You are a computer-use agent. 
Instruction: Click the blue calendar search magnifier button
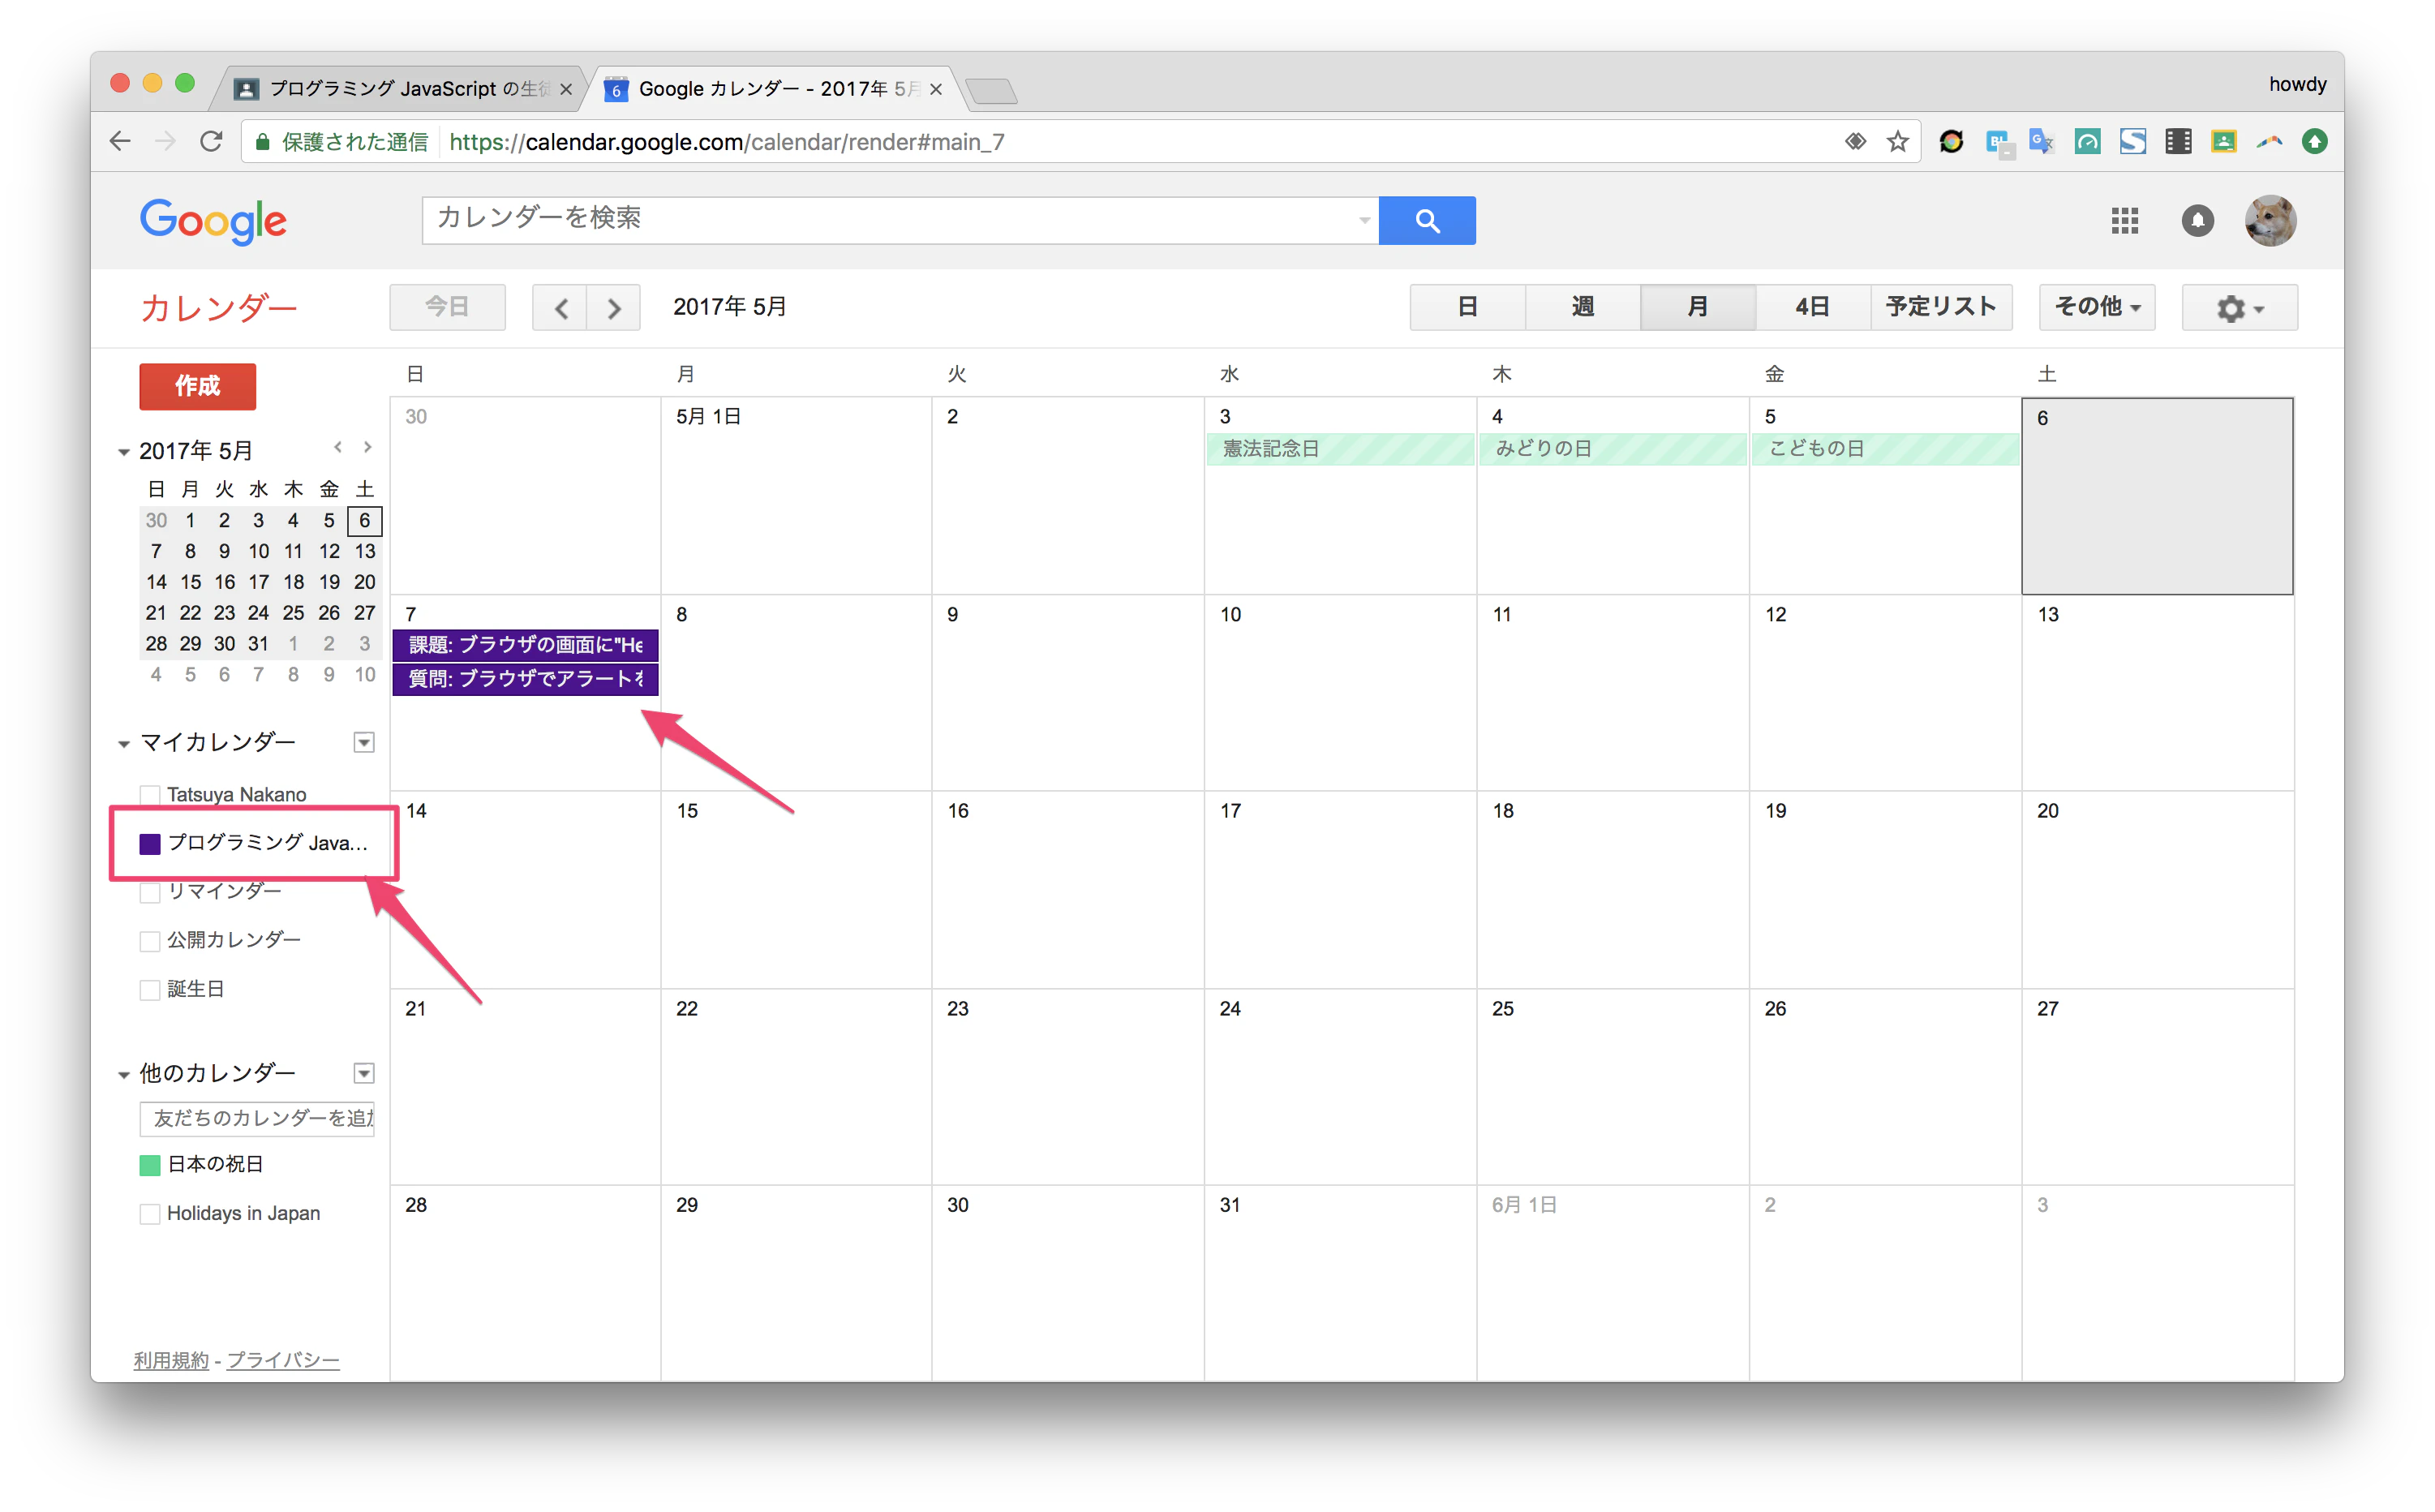tap(1426, 220)
